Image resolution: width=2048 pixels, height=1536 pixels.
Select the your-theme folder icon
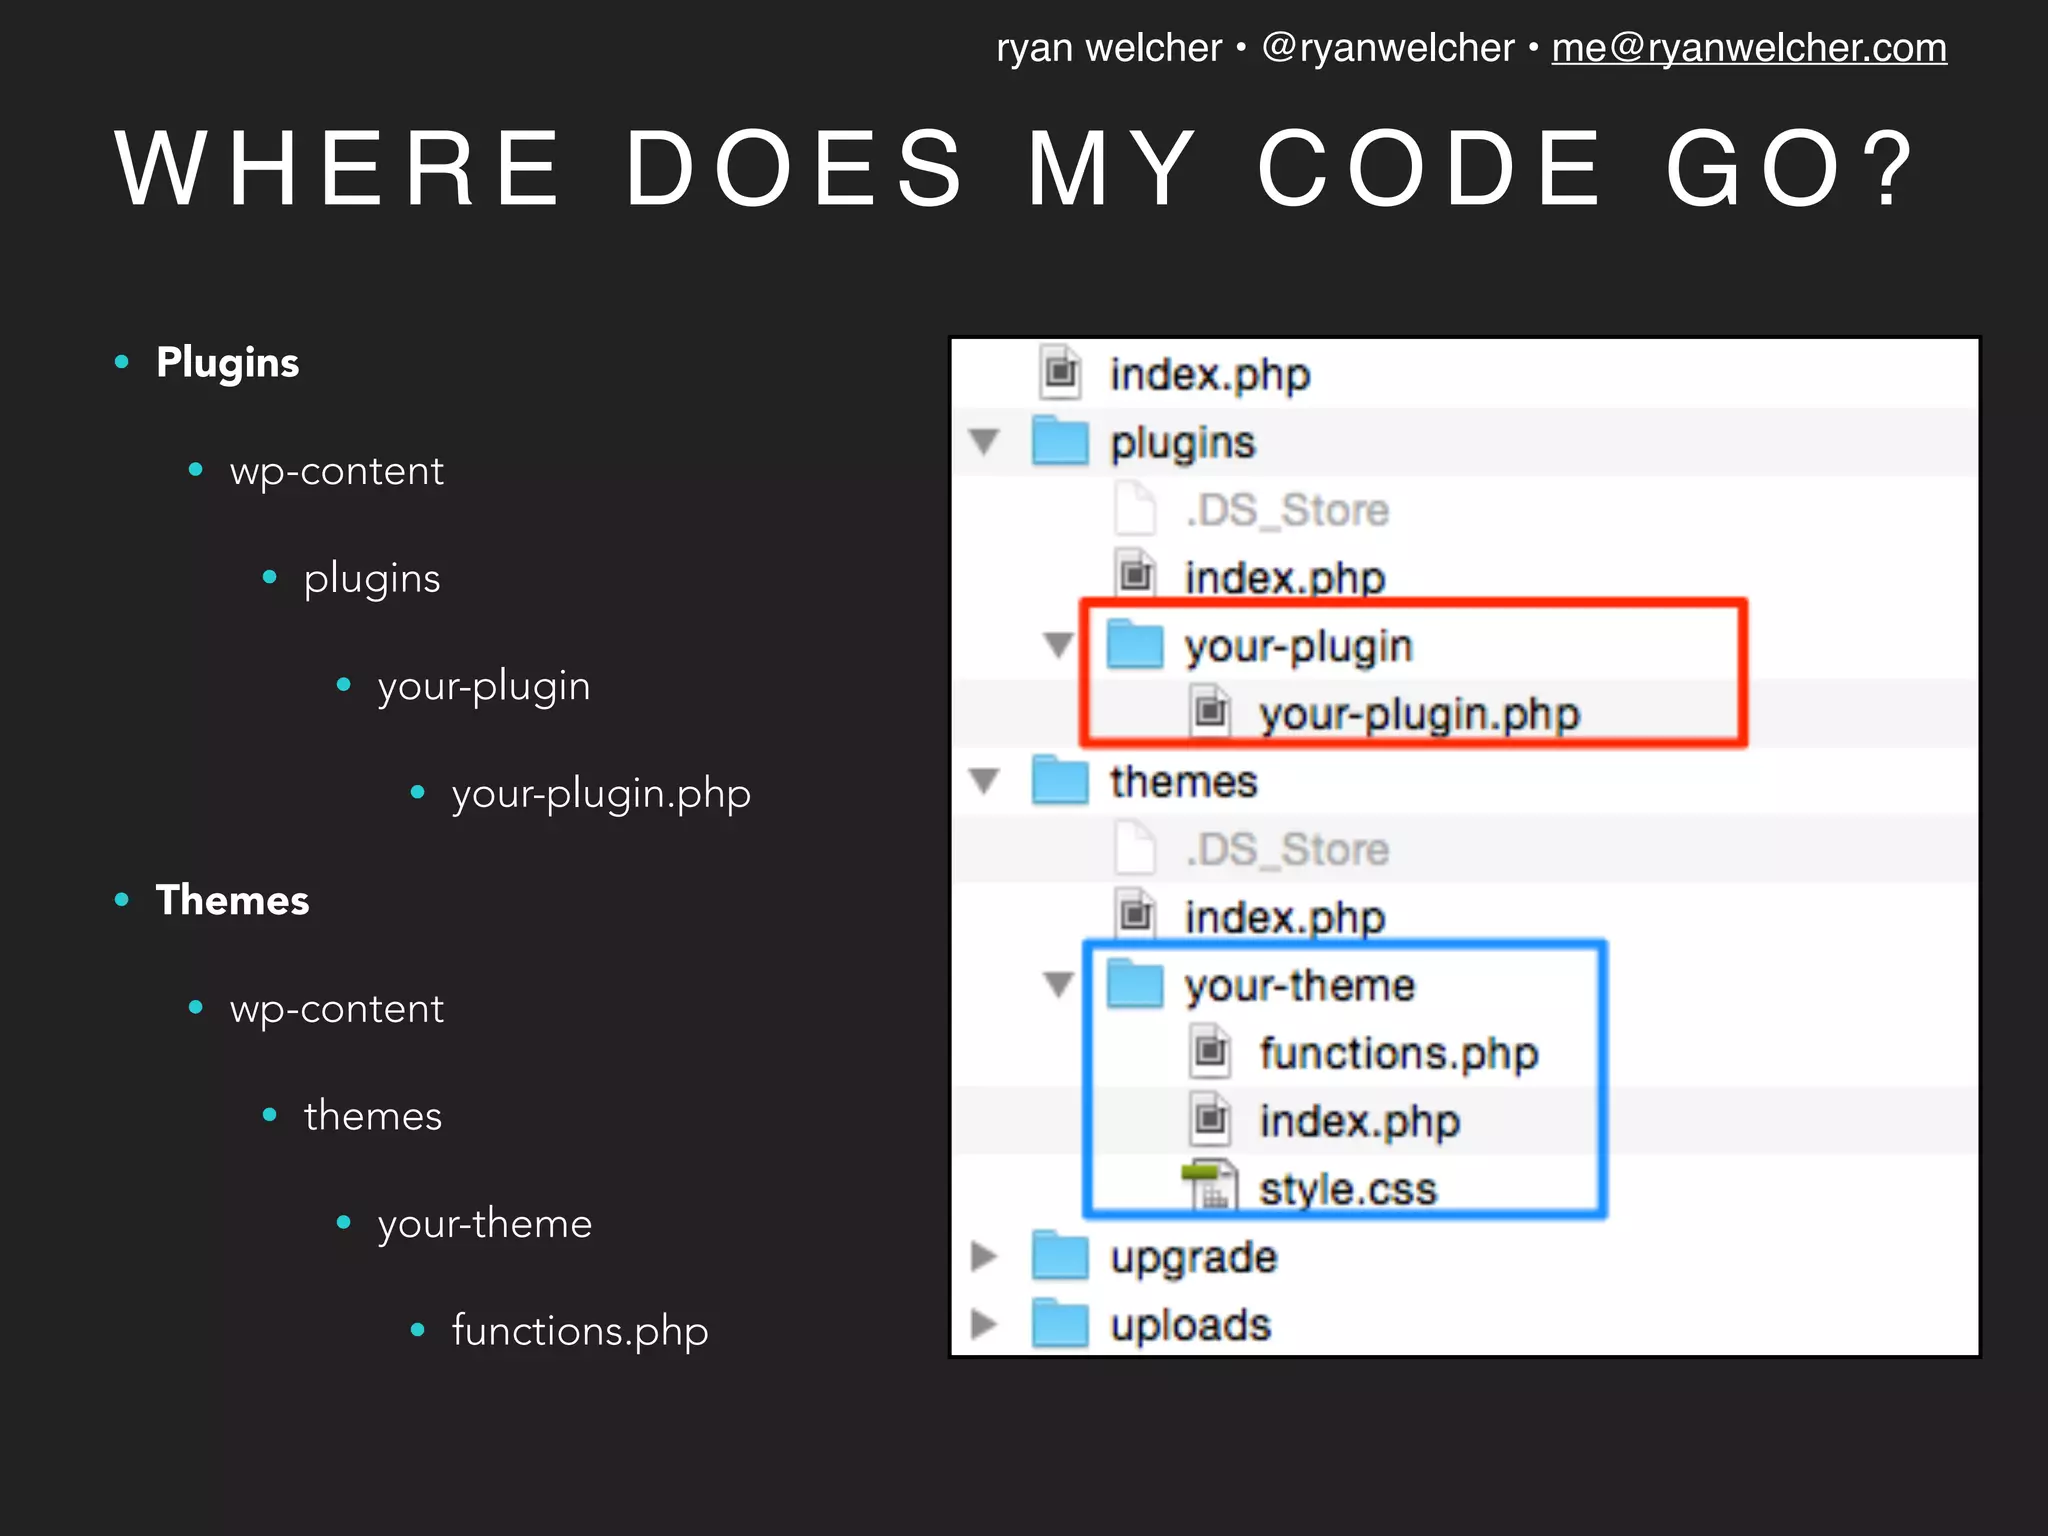click(x=1135, y=984)
